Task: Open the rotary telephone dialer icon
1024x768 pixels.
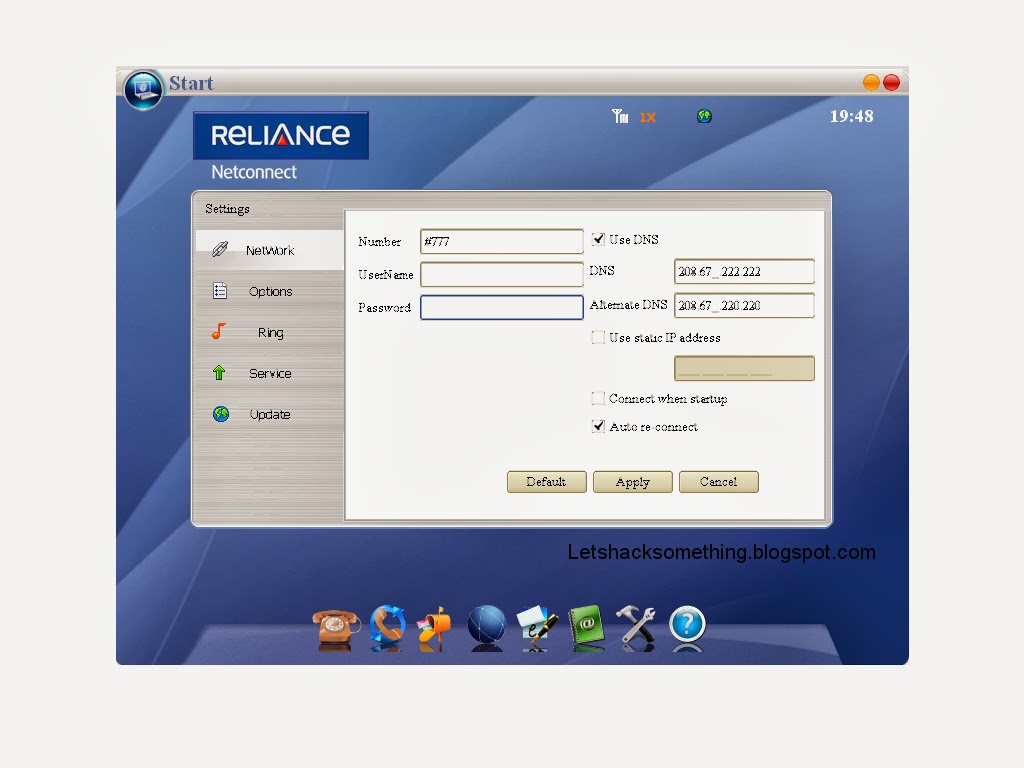Action: [x=336, y=628]
